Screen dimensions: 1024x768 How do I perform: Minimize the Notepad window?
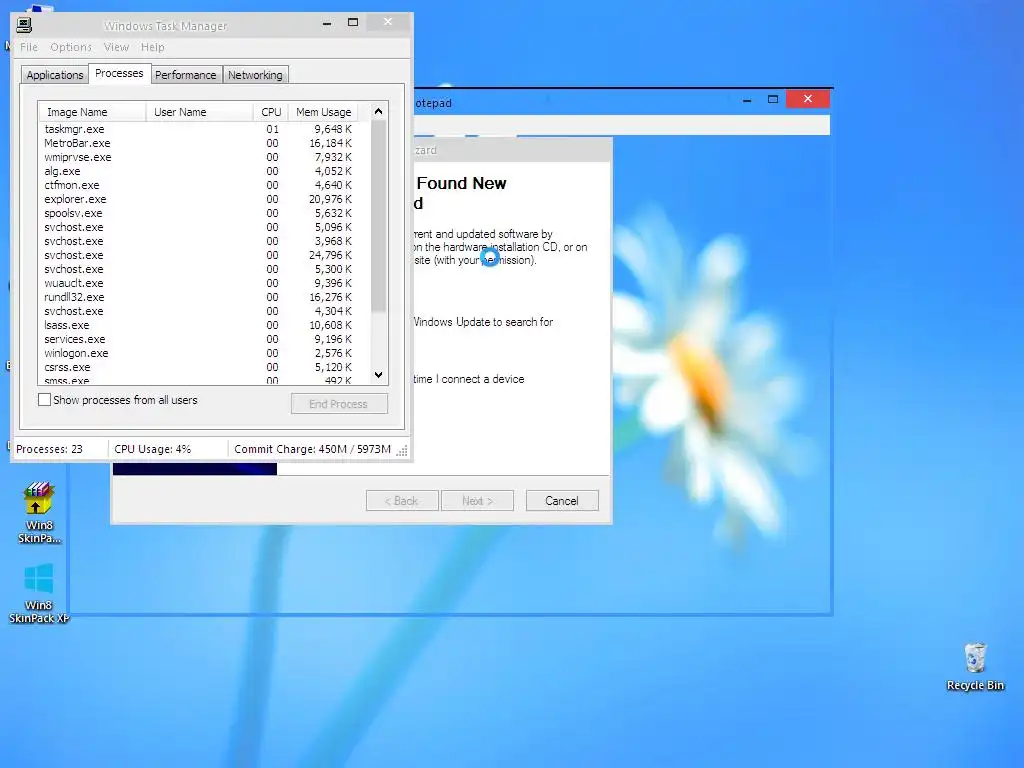[x=747, y=99]
